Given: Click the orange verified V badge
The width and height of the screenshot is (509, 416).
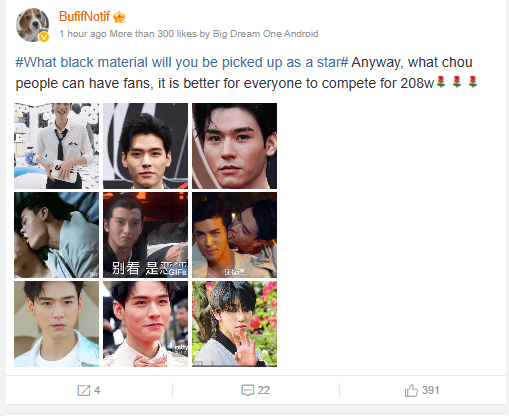Looking at the screenshot, I should (44, 37).
